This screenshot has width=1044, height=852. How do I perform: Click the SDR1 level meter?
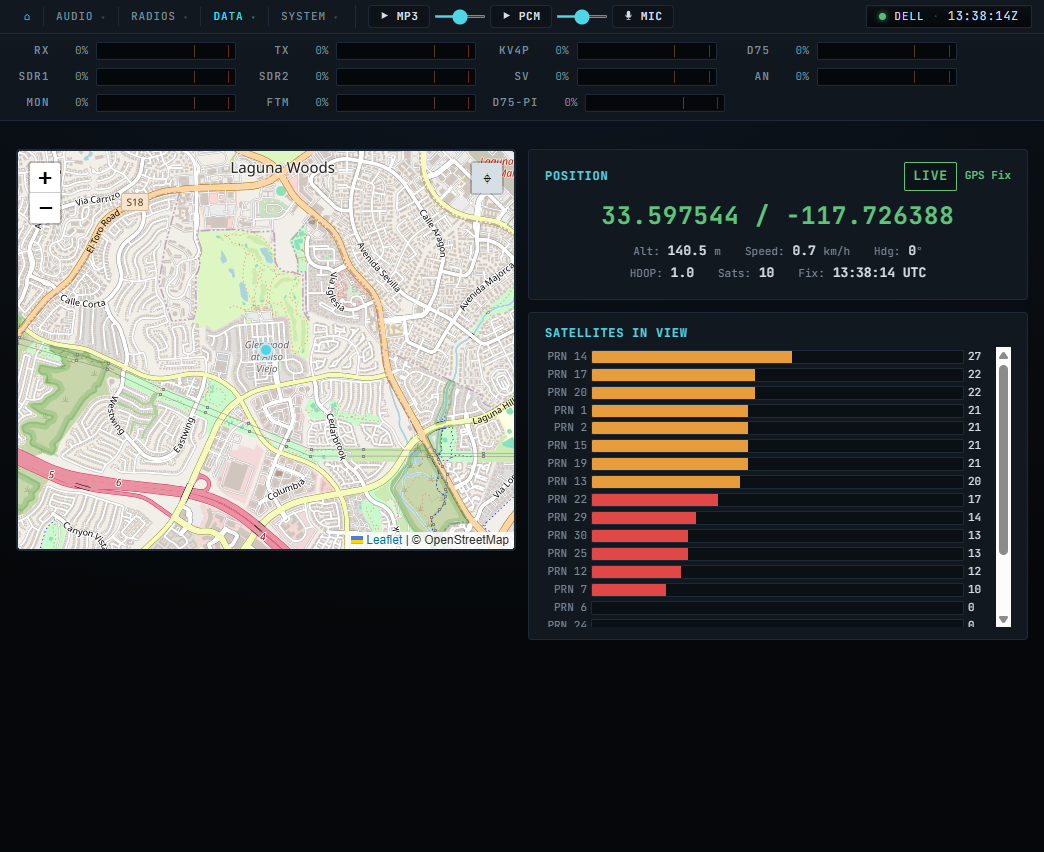point(166,77)
